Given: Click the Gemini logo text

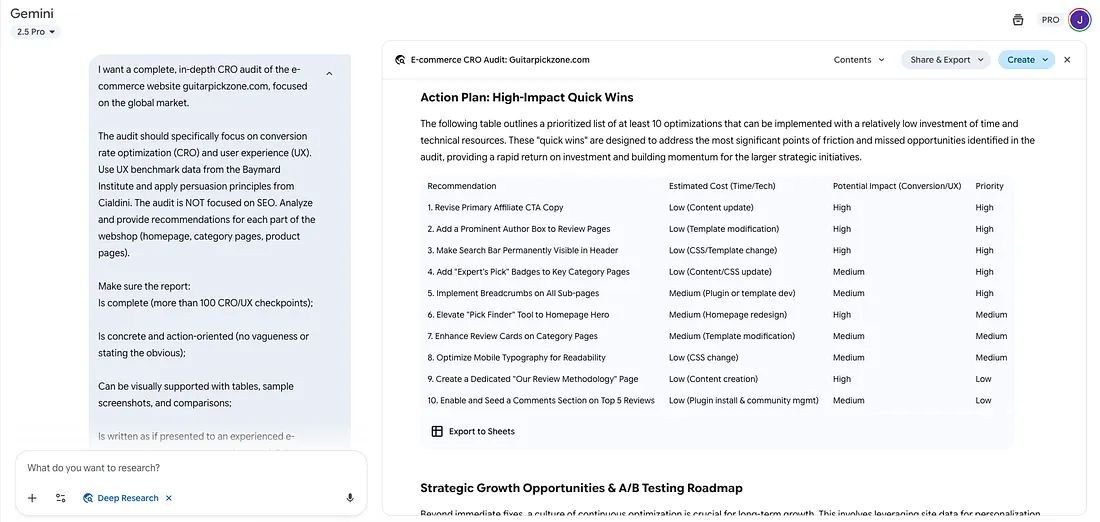Looking at the screenshot, I should coord(32,13).
